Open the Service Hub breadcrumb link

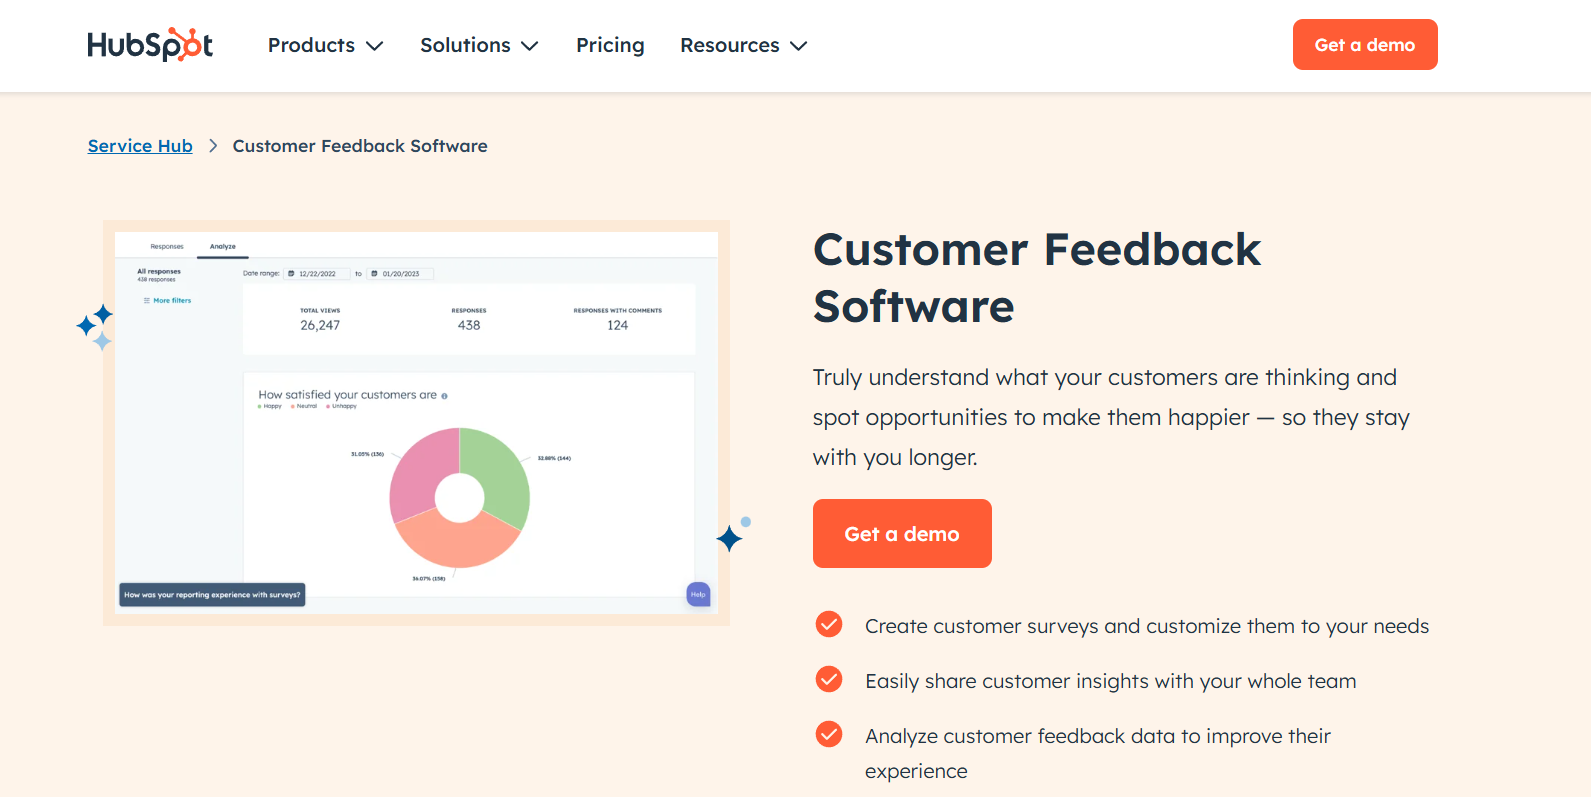click(140, 146)
